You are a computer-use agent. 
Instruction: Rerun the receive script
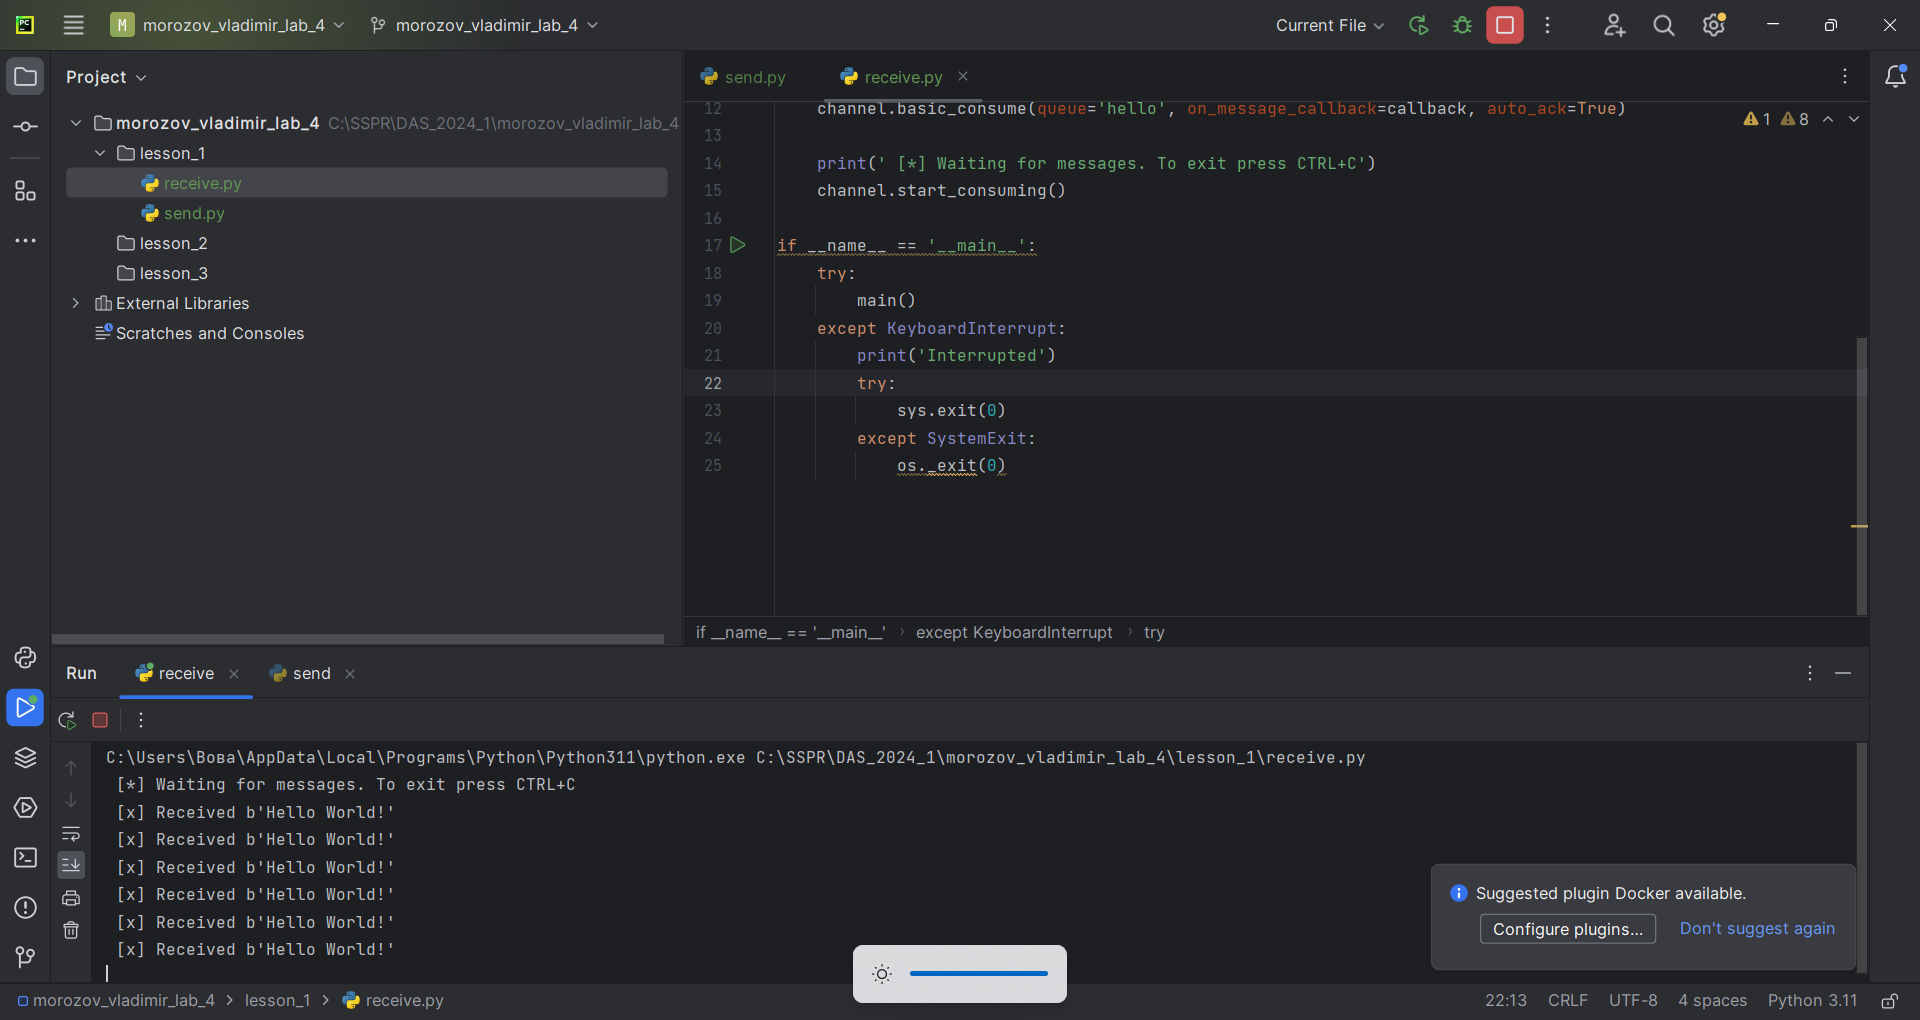click(67, 720)
